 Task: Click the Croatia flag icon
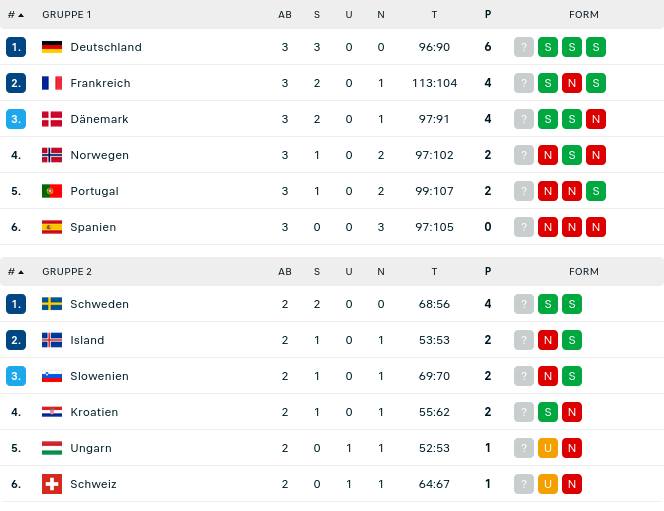tap(52, 412)
